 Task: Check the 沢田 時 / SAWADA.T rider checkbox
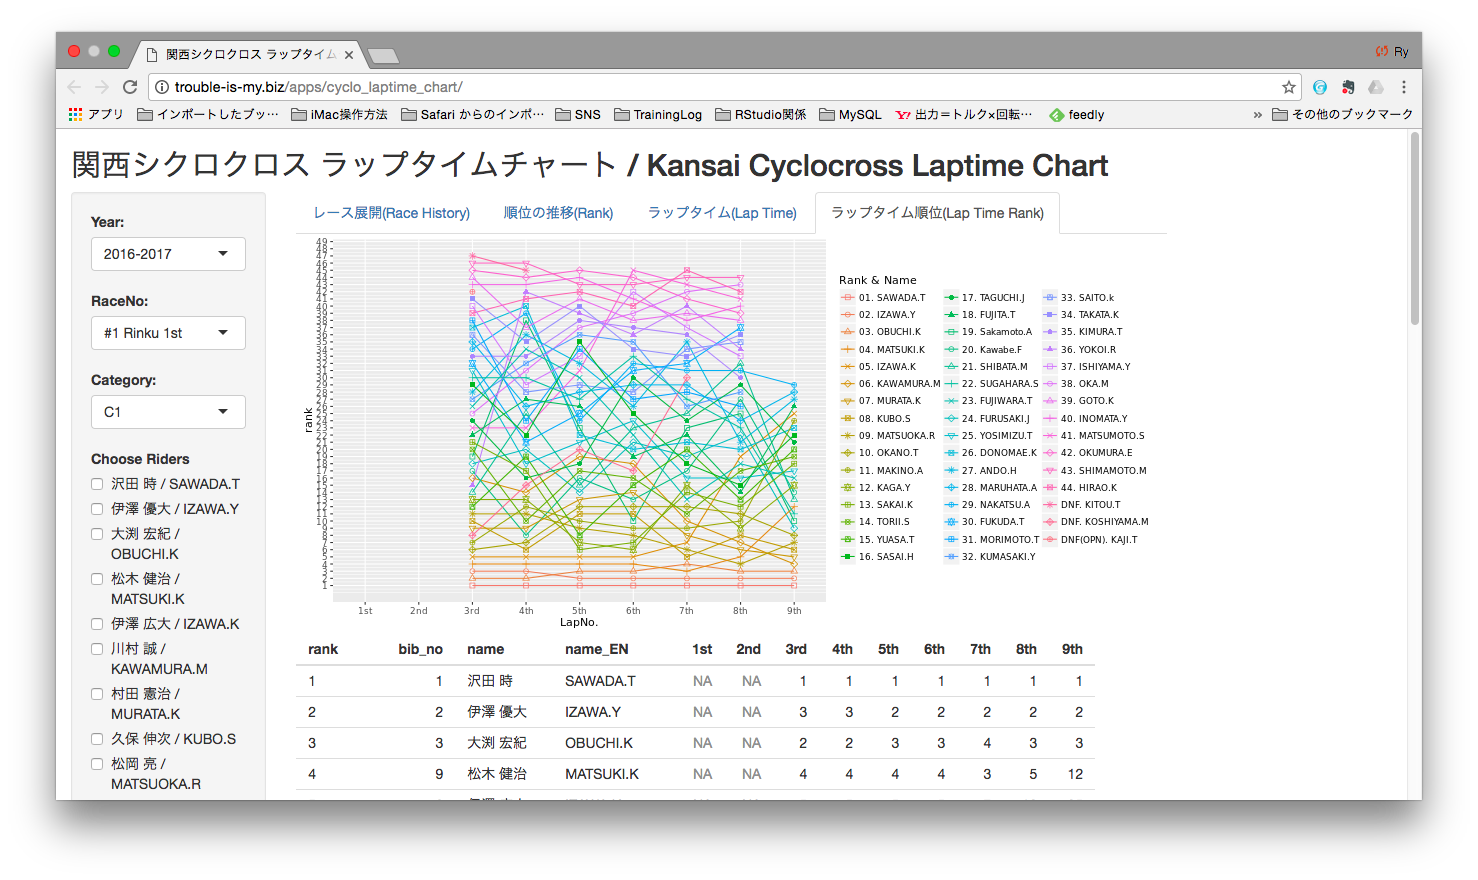(96, 483)
